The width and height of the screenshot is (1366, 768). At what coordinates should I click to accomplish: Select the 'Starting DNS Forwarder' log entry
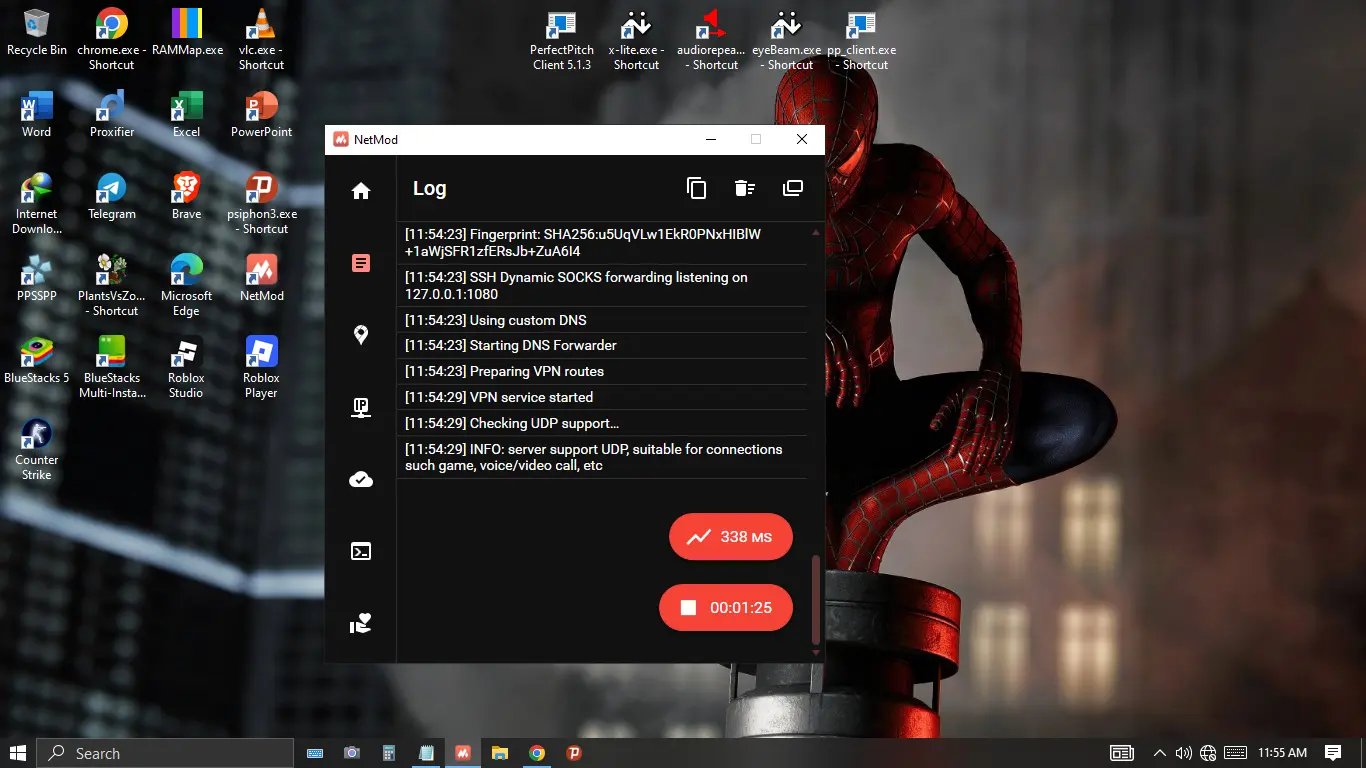(x=602, y=345)
